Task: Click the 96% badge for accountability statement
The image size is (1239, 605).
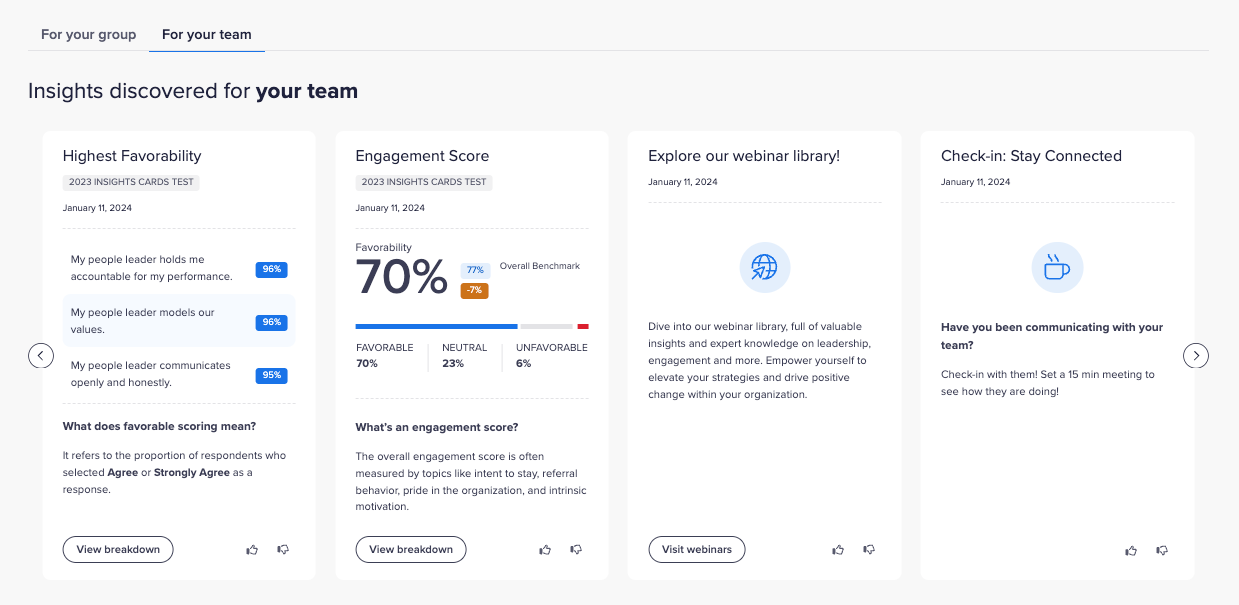Action: [x=272, y=269]
